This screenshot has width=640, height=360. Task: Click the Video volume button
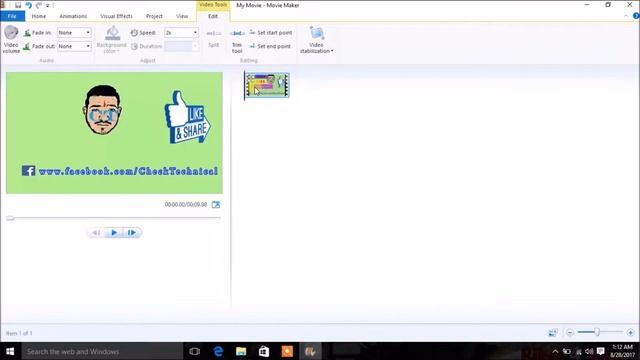(11, 39)
